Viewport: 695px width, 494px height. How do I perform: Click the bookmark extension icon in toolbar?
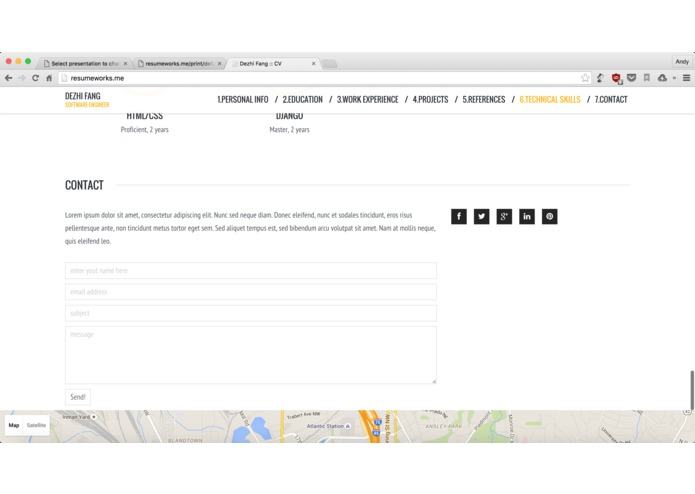point(647,78)
